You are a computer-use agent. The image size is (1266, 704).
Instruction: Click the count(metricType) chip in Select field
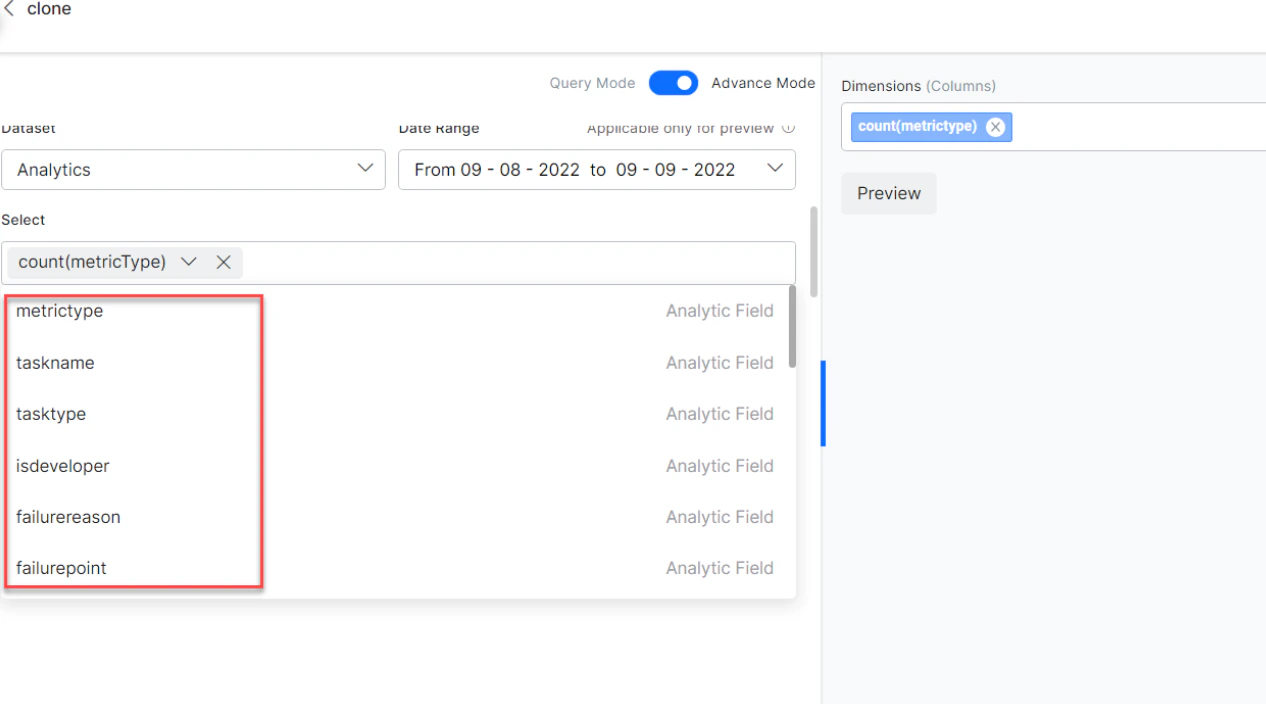[92, 262]
